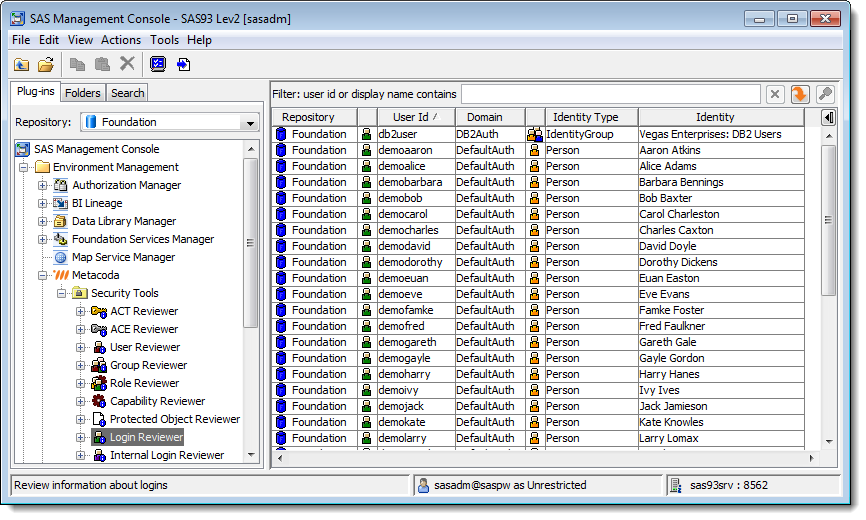
Task: Click the Map Service Manager globe icon
Action: 61,257
